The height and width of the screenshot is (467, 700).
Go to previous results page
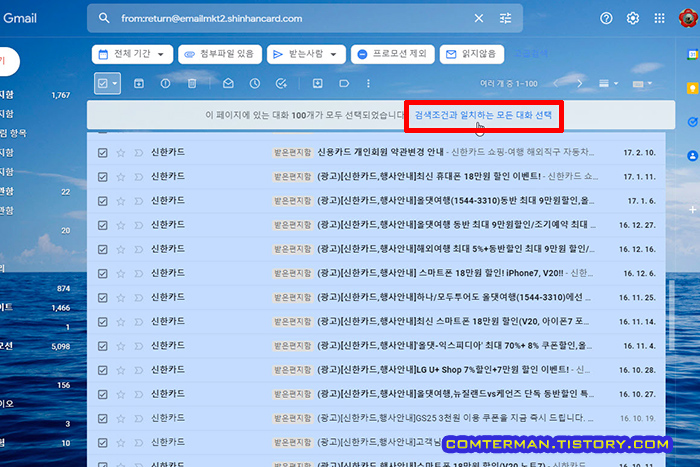pyautogui.click(x=556, y=83)
